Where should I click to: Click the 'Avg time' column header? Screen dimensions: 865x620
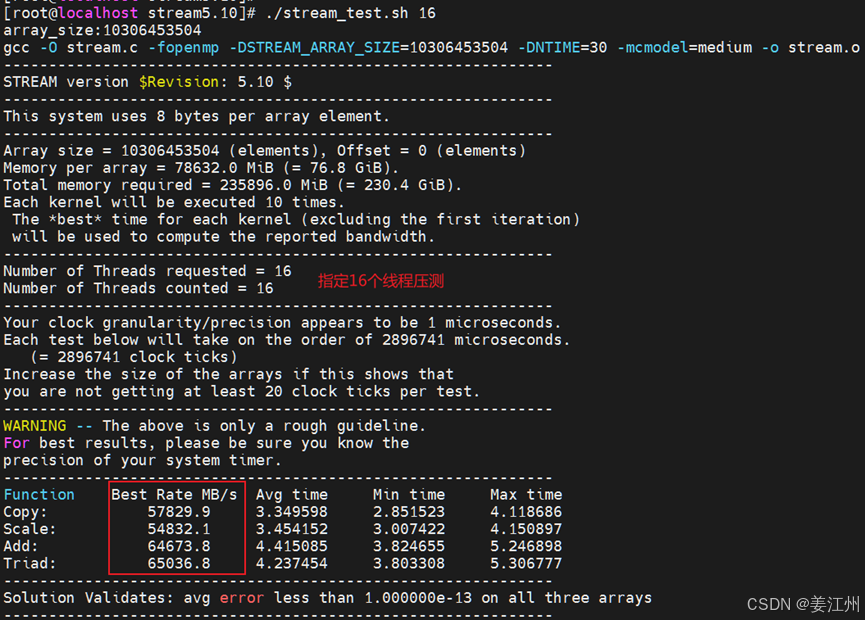pyautogui.click(x=292, y=494)
